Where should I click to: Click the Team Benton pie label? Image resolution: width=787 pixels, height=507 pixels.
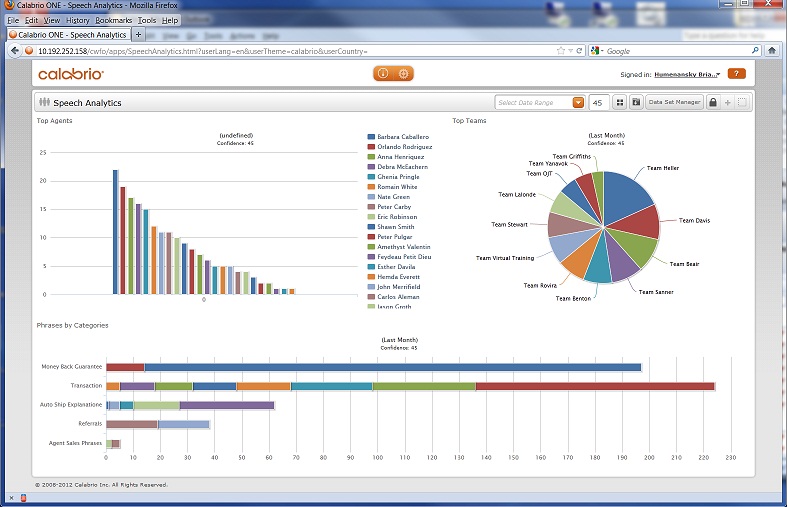point(573,298)
